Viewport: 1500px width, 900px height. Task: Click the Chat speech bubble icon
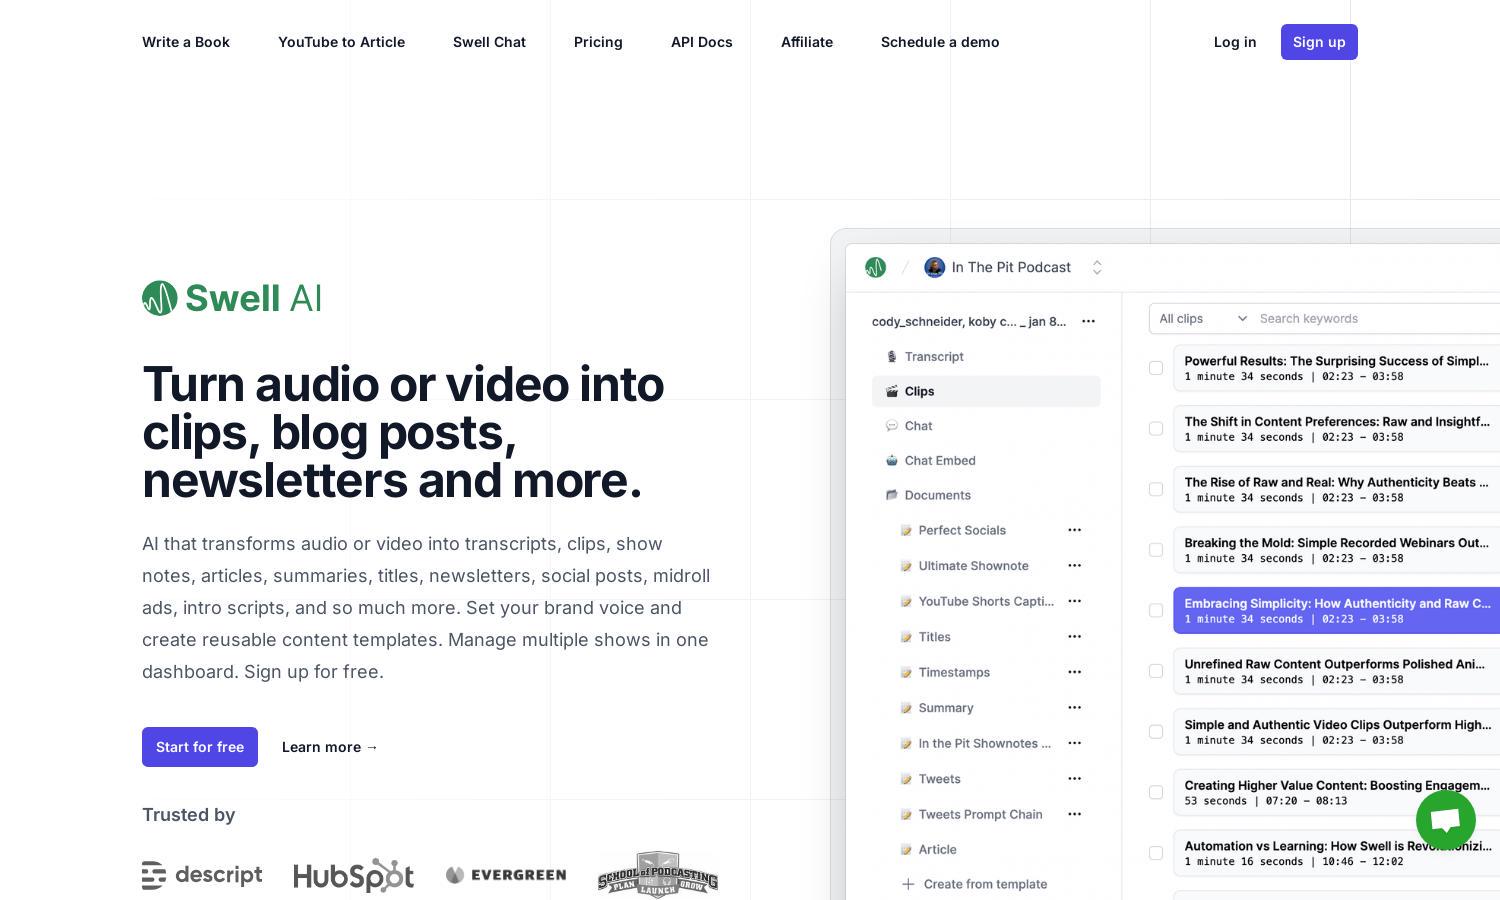(x=892, y=426)
